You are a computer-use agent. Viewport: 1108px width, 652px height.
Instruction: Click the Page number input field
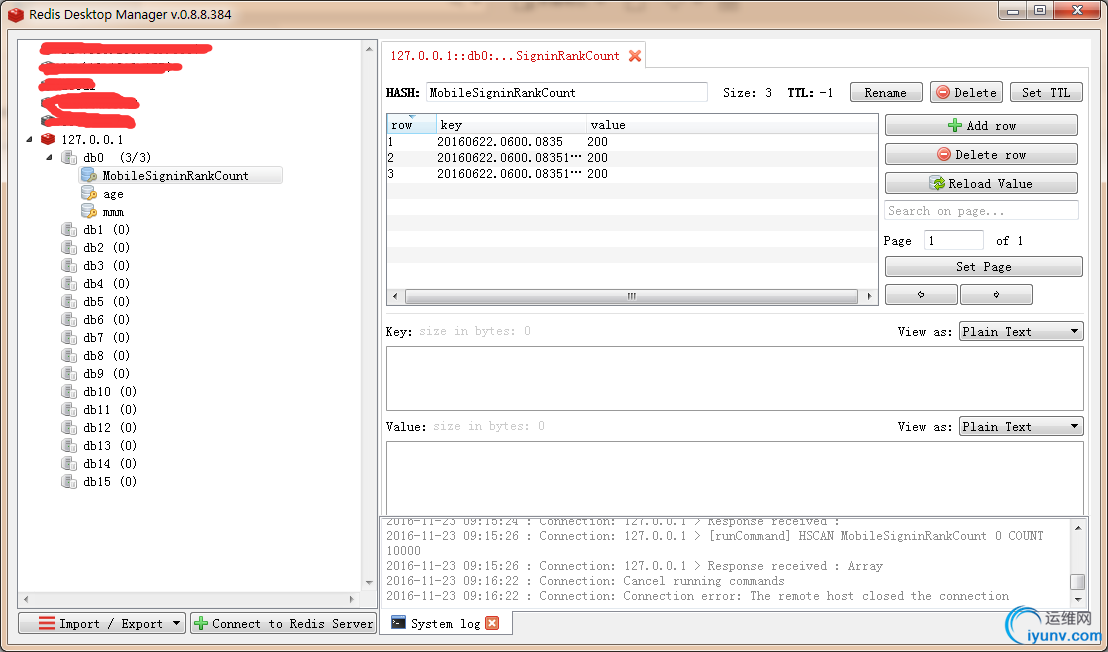coord(953,240)
